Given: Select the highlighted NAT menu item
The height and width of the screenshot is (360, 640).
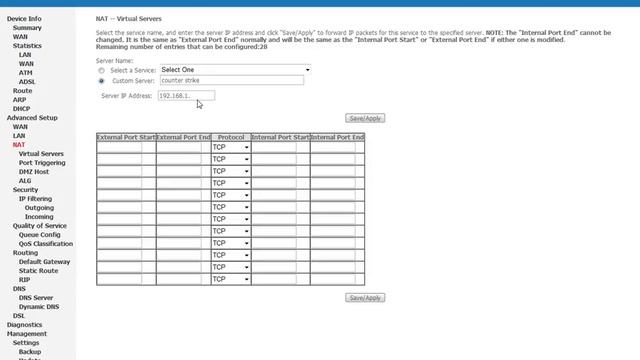Looking at the screenshot, I should pos(19,144).
